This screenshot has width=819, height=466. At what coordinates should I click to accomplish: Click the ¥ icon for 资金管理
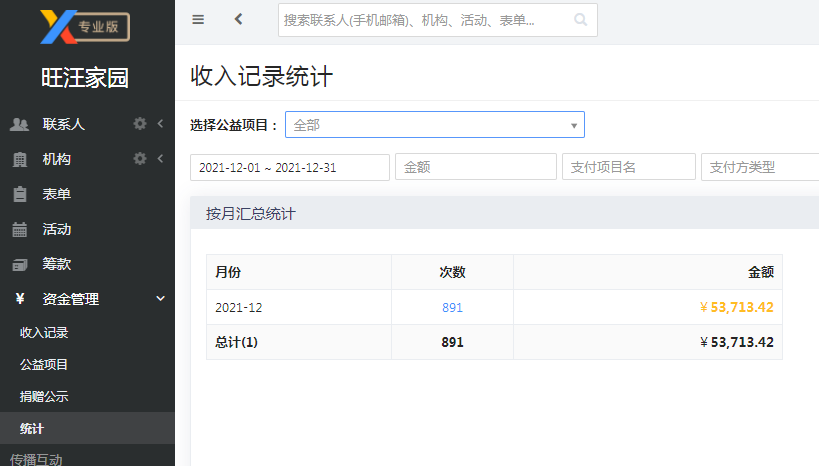pos(20,298)
